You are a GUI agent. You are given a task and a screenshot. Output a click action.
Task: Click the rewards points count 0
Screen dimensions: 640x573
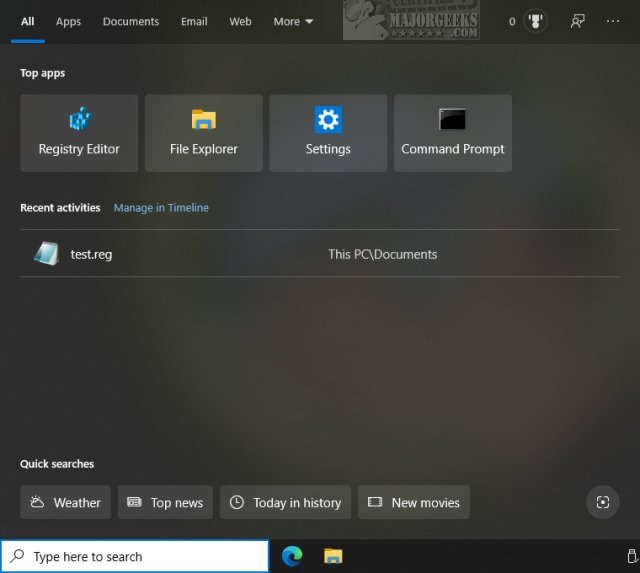pyautogui.click(x=512, y=21)
